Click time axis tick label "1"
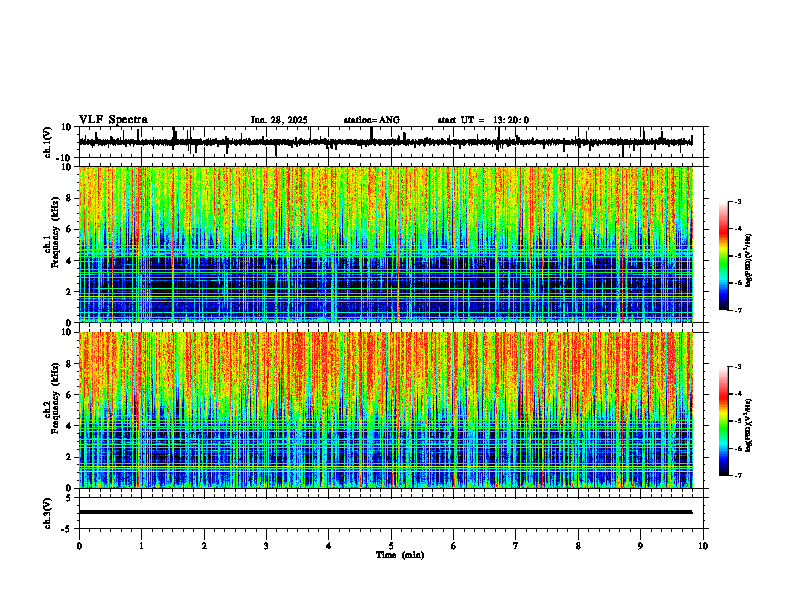The image size is (792, 612). click(x=141, y=546)
